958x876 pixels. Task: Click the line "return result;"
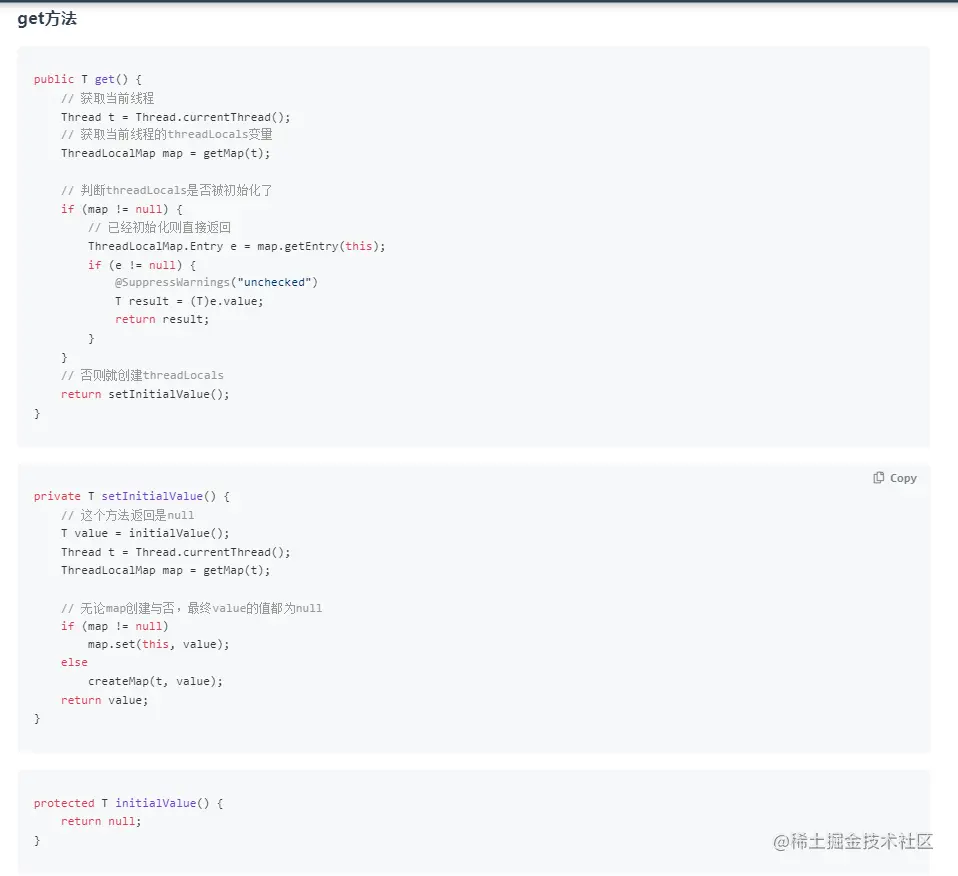pos(162,319)
